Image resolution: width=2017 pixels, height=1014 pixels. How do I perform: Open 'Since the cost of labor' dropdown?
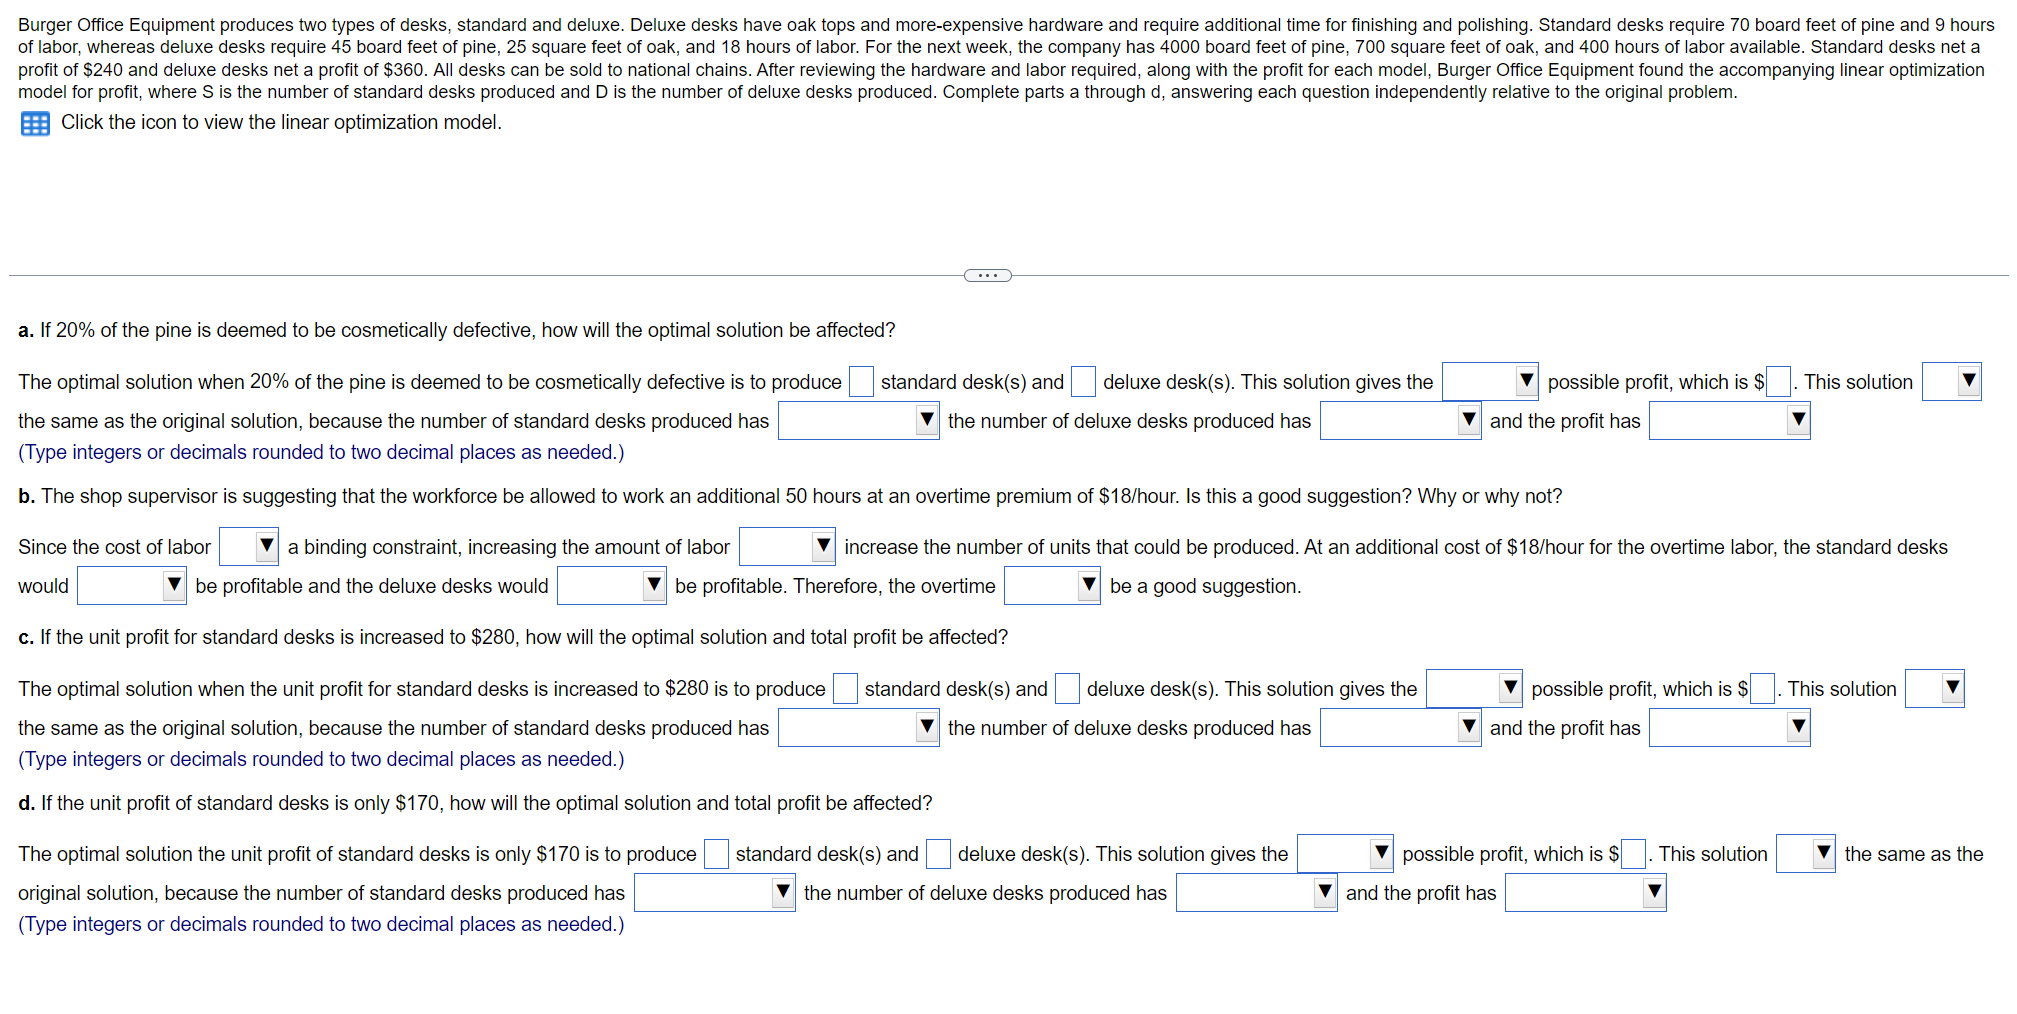coord(249,547)
